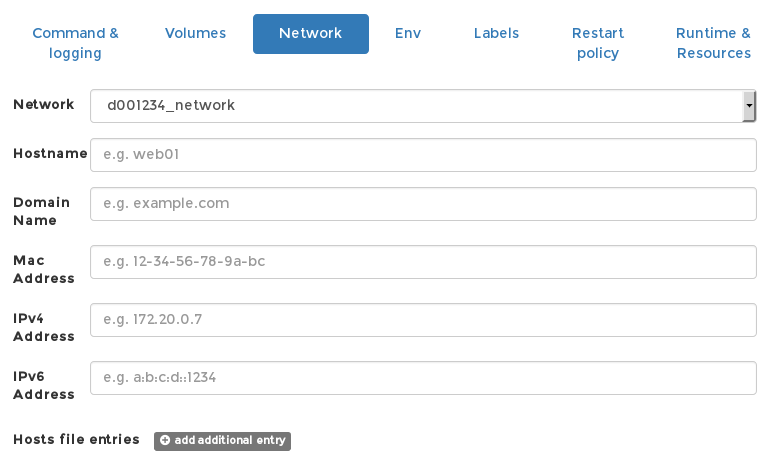The height and width of the screenshot is (458, 779).
Task: Click the add additional entry button
Action: tap(223, 441)
